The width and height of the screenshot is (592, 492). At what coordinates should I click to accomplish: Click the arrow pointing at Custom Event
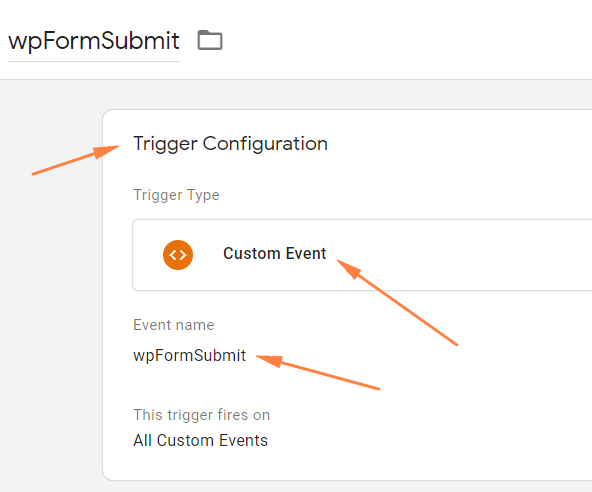point(397,302)
